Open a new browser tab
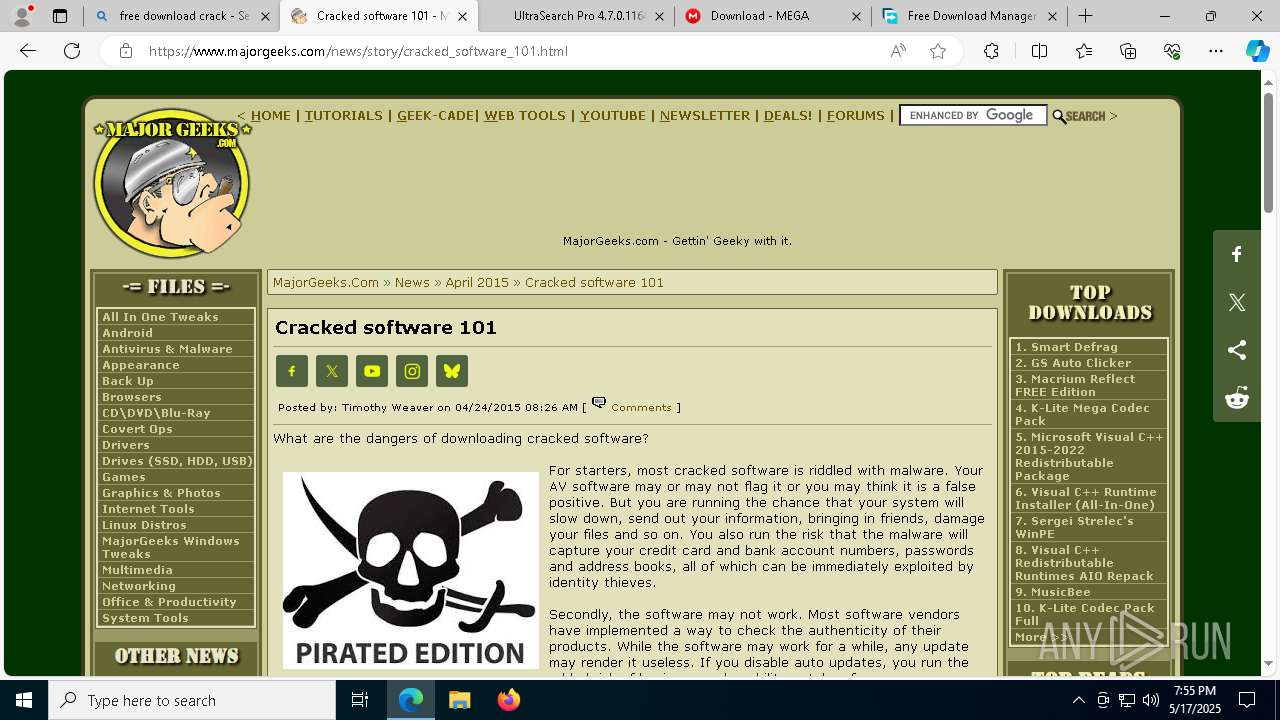 point(1085,16)
